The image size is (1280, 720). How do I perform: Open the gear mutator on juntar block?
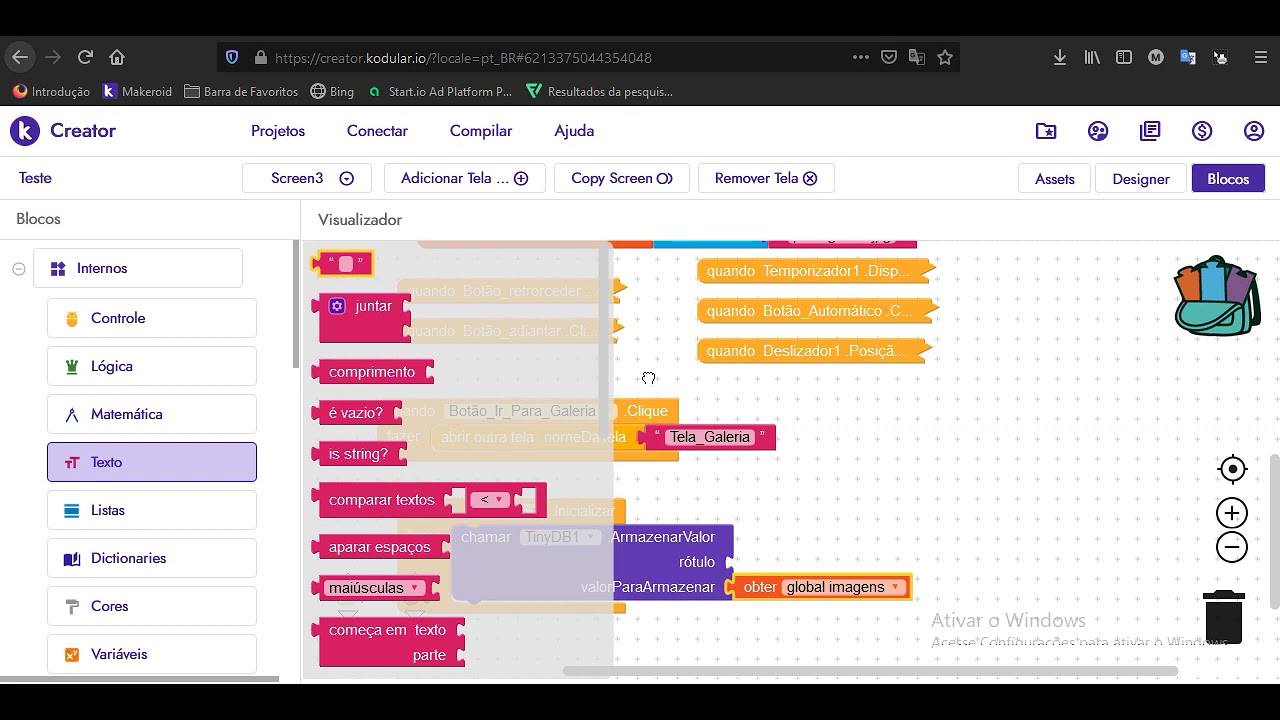pos(337,306)
